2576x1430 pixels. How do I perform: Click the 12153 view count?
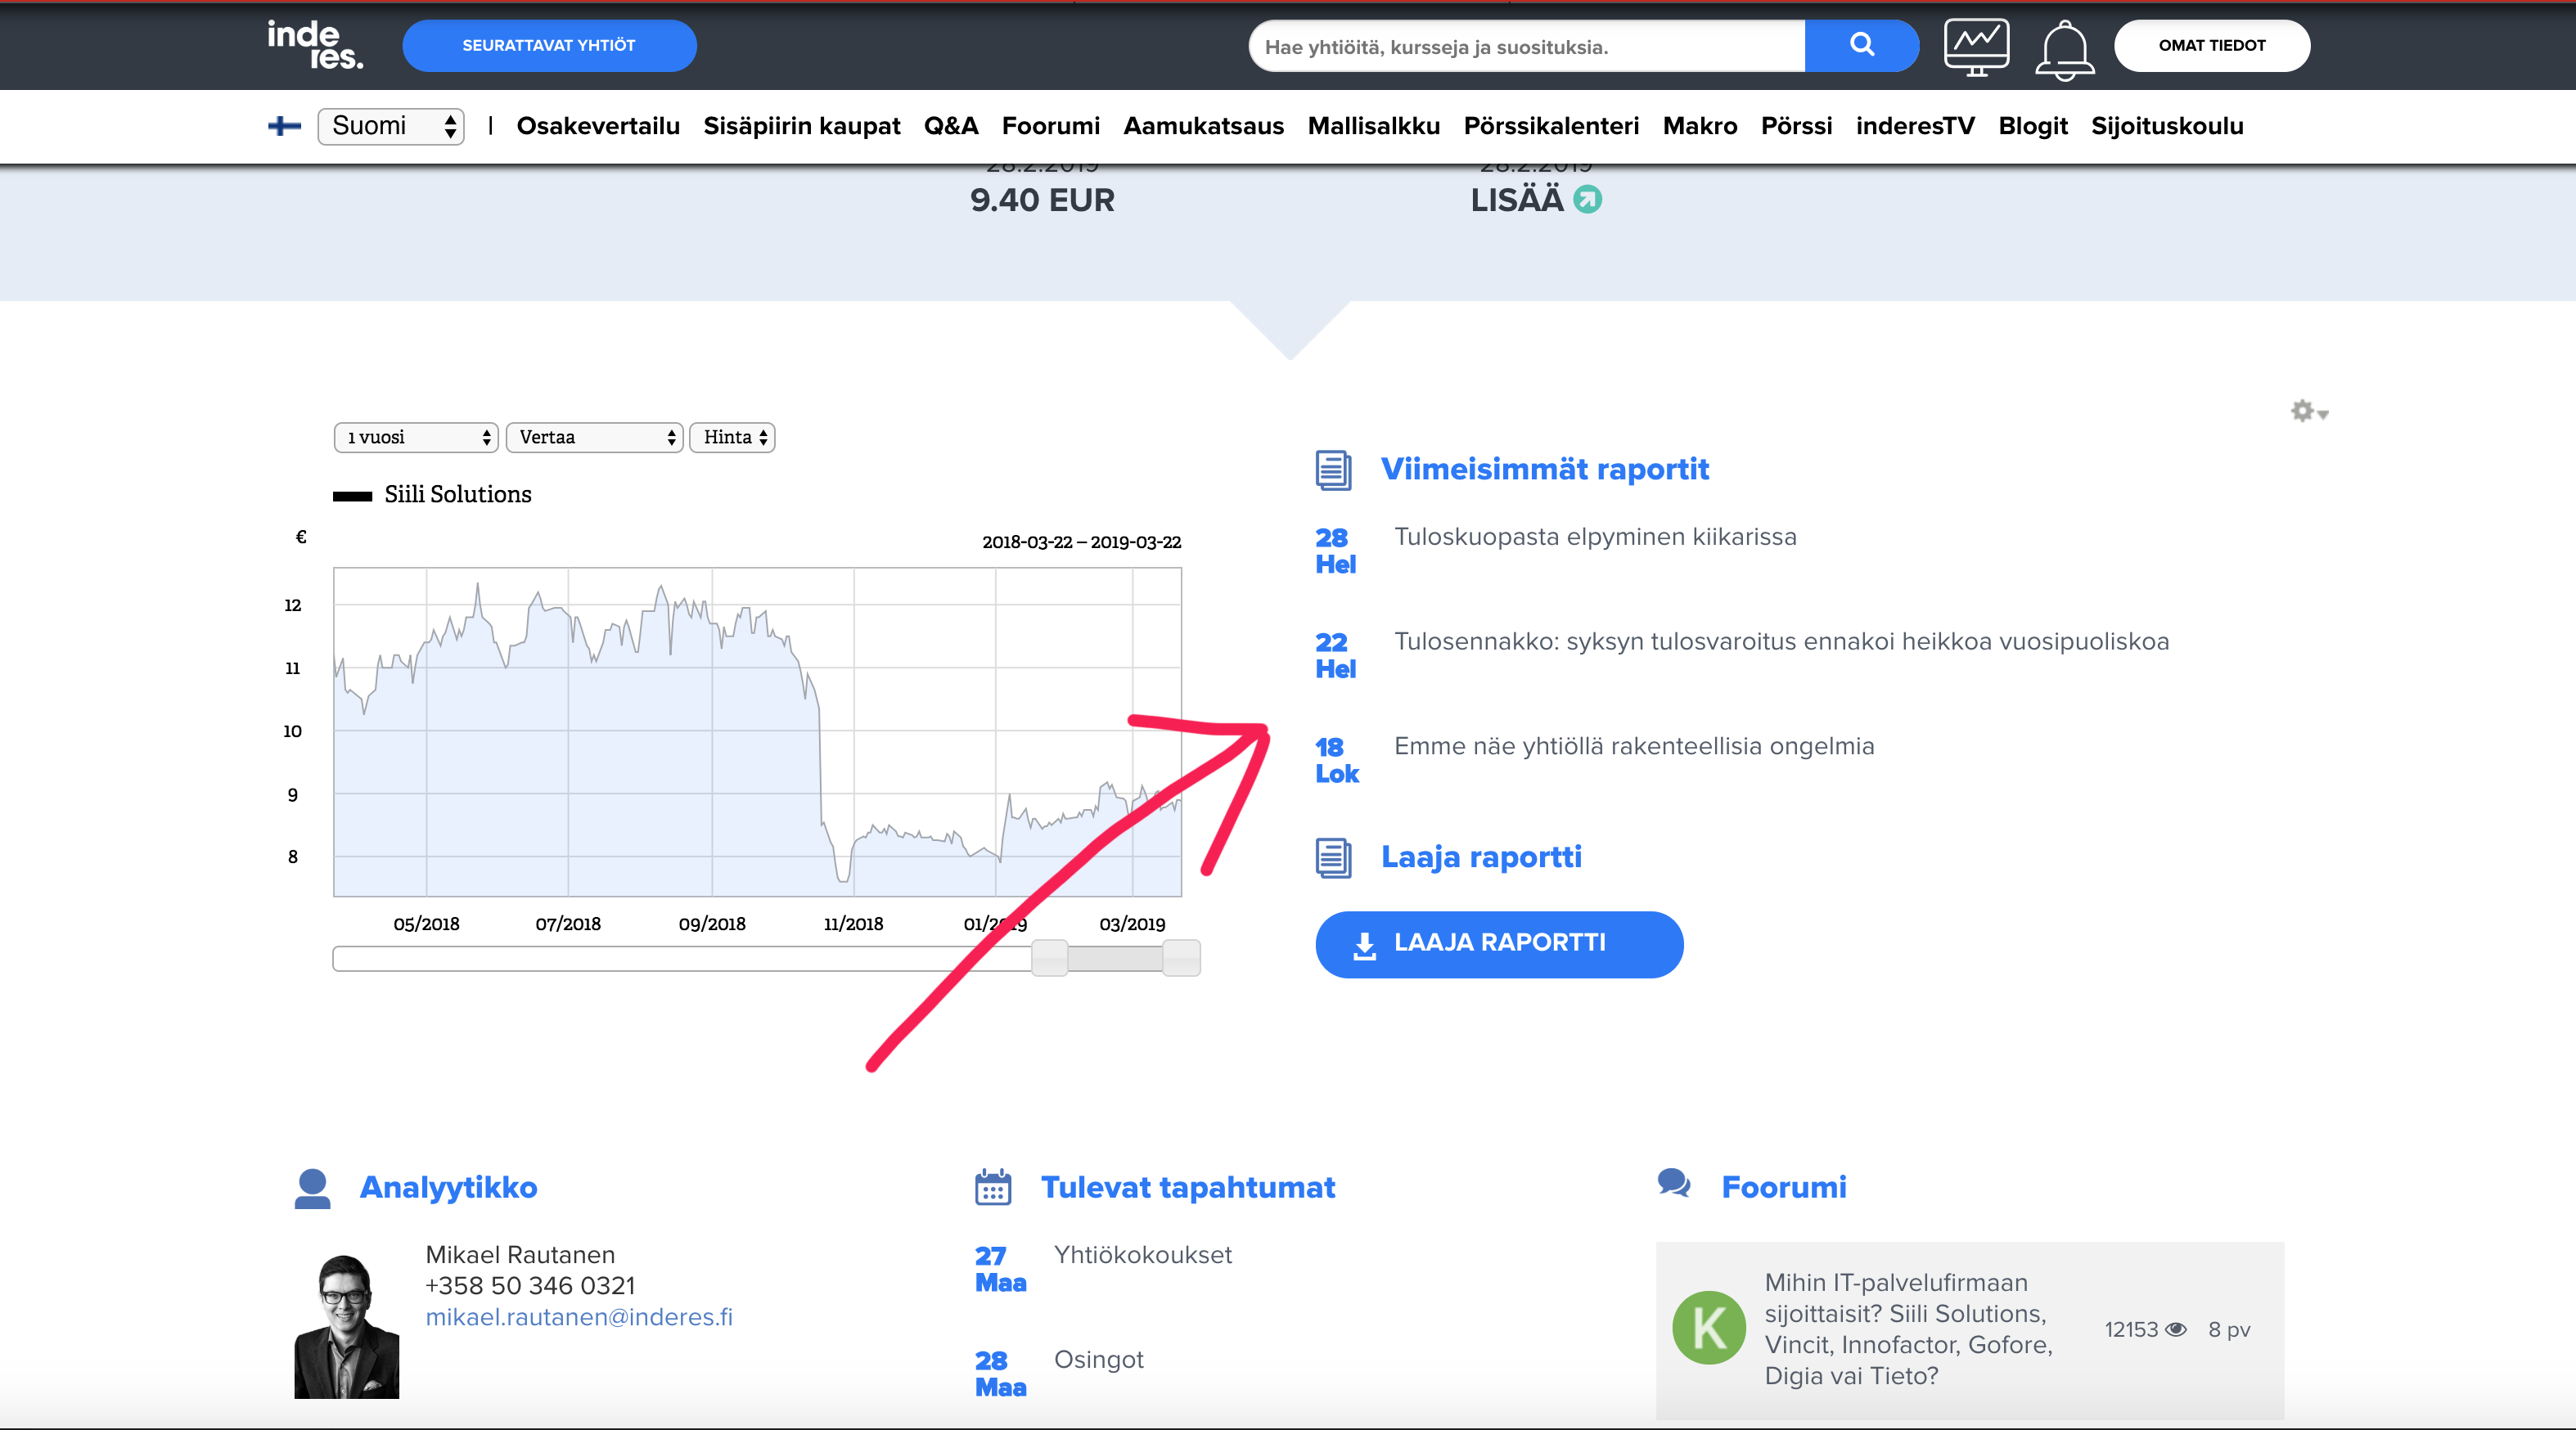pyautogui.click(x=2131, y=1330)
